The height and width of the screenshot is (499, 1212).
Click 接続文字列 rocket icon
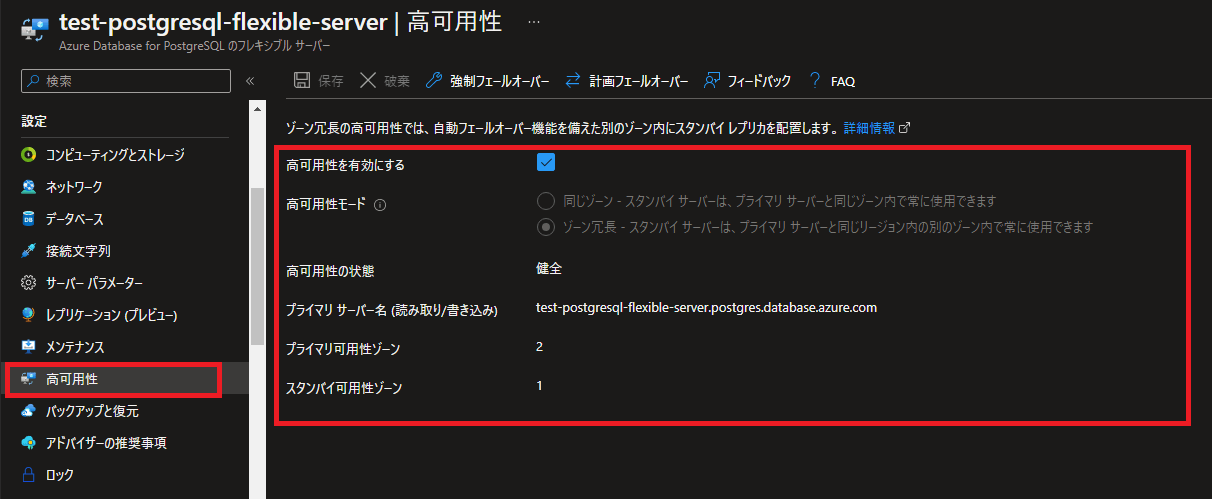pos(28,251)
